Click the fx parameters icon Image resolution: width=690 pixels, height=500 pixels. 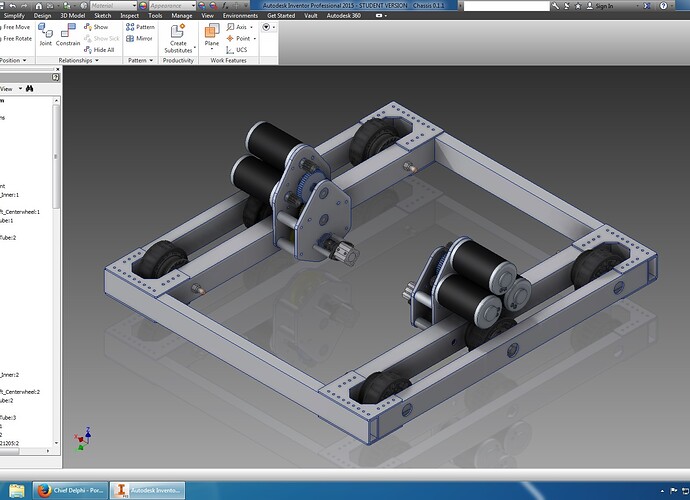[x=225, y=6]
